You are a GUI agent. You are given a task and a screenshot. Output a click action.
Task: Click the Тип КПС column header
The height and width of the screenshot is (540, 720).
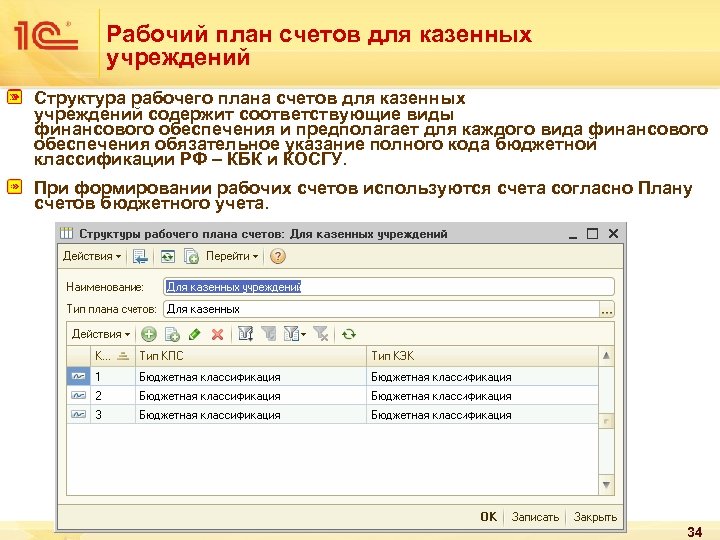(251, 355)
